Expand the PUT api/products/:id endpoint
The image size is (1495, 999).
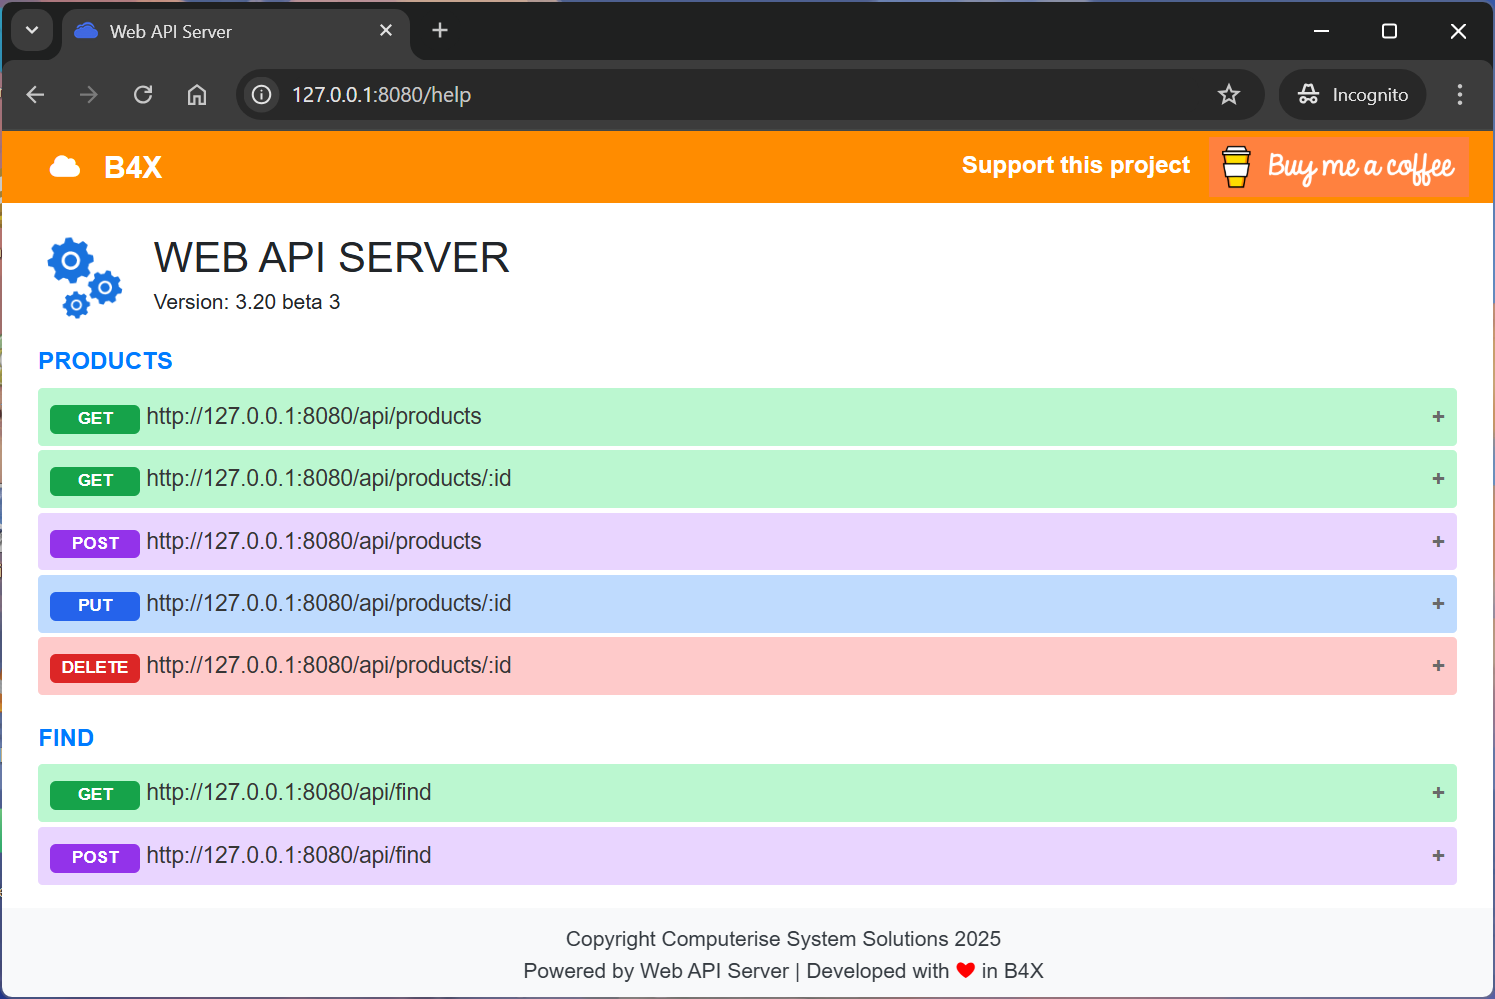pos(1438,603)
